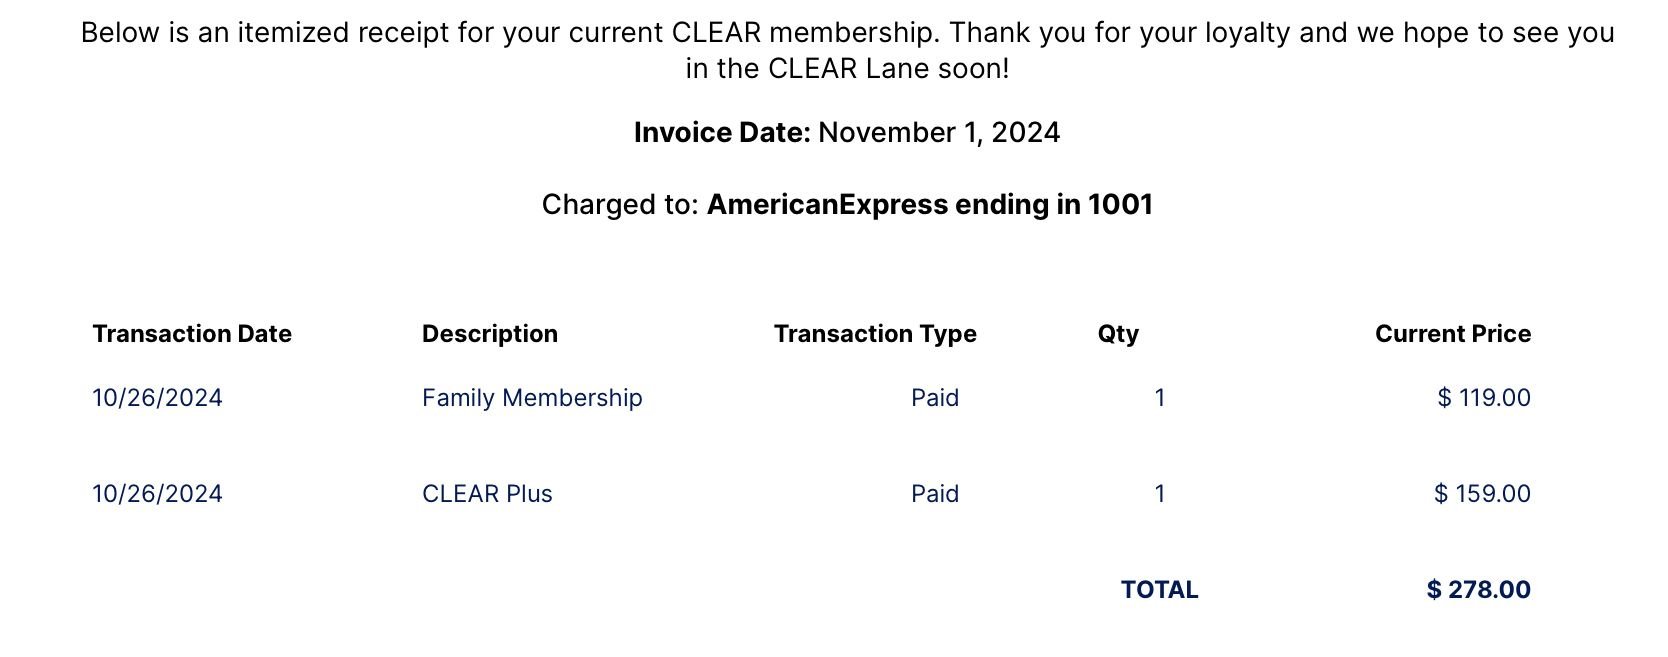Click the AmericanExpress ending in 1001 text

click(929, 205)
